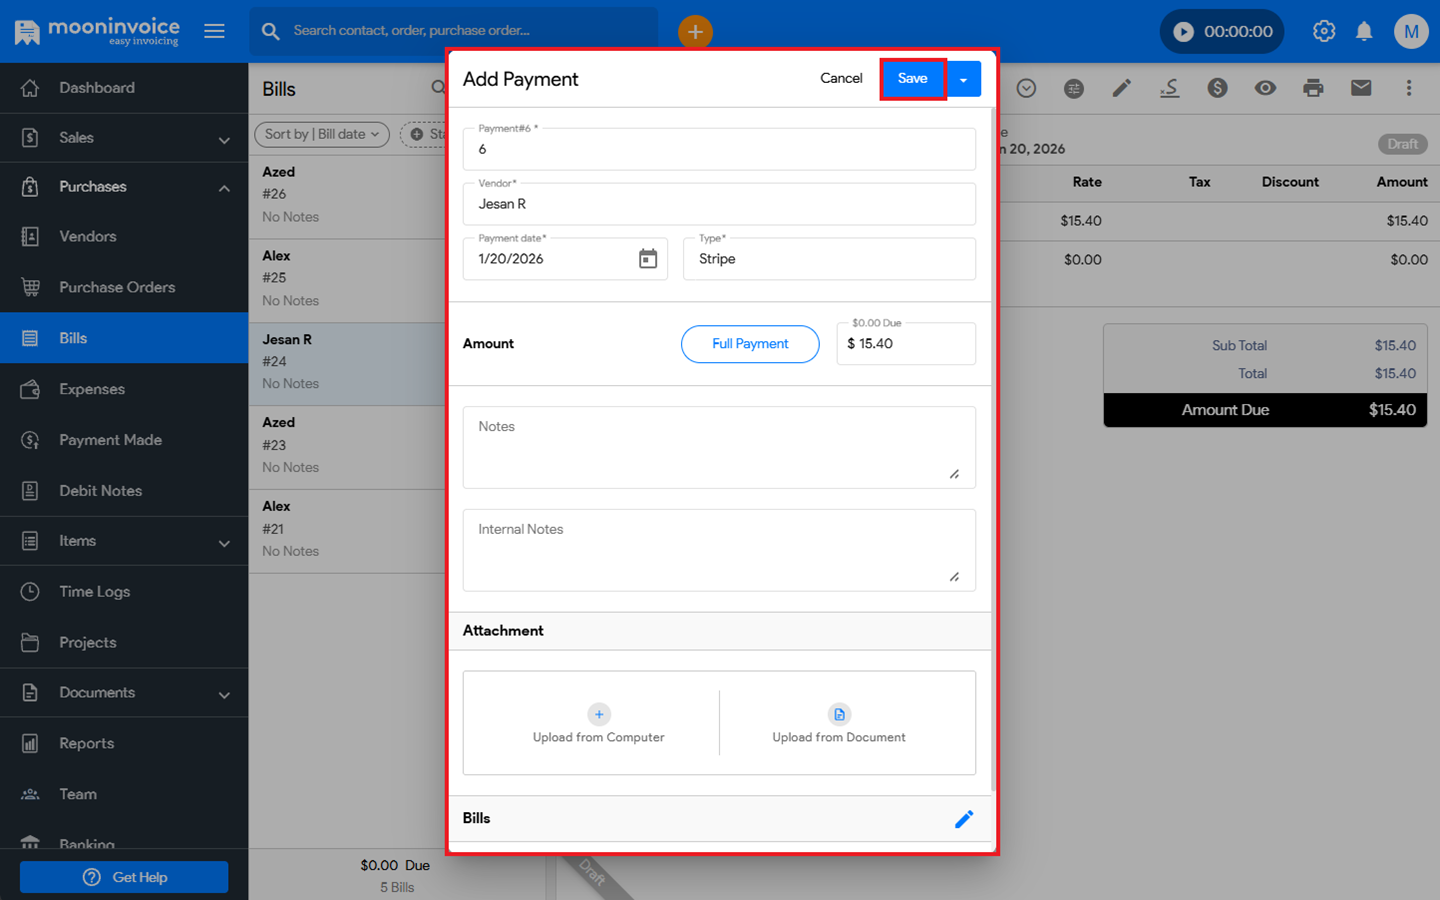
Task: Open the notifications bell
Action: pyautogui.click(x=1364, y=32)
